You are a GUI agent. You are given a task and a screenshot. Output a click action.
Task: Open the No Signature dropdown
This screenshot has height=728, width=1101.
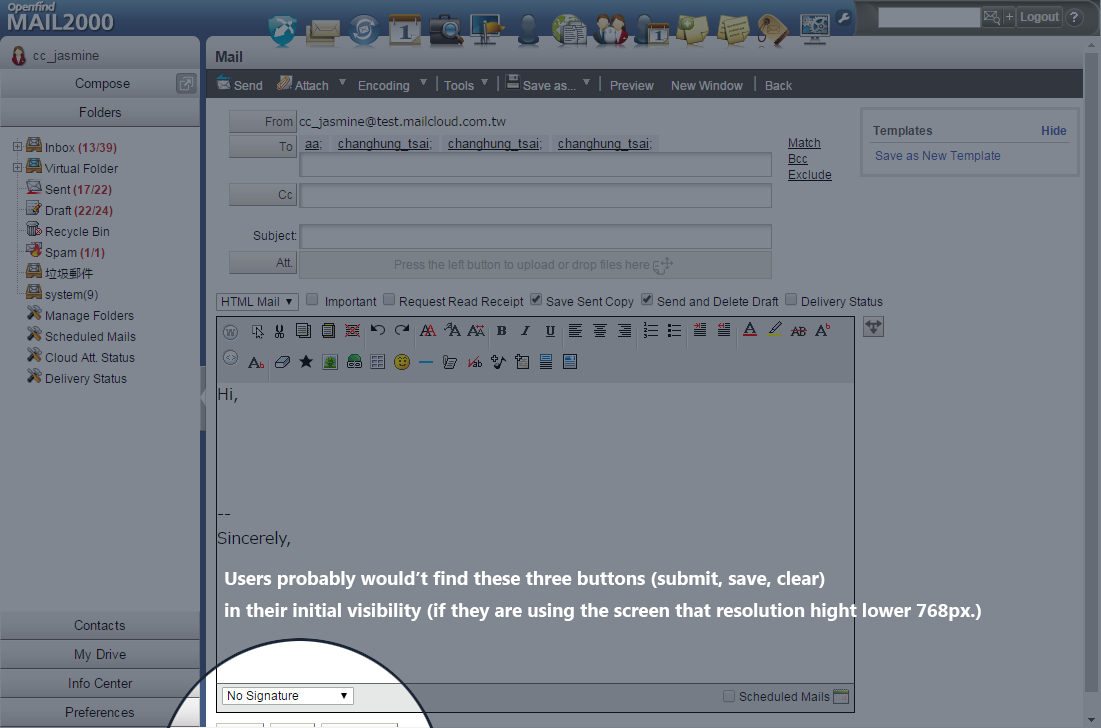tap(287, 696)
